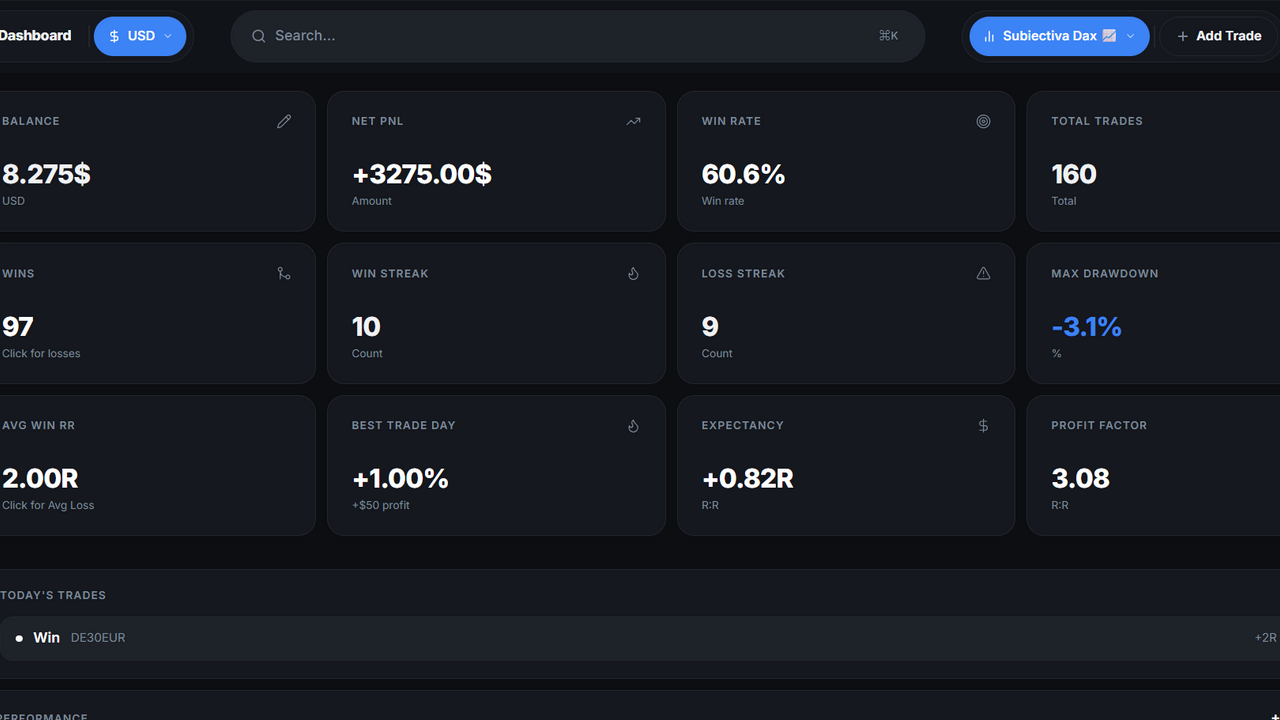The height and width of the screenshot is (720, 1280).
Task: Click the plus icon in Add Trade
Action: tap(1183, 36)
